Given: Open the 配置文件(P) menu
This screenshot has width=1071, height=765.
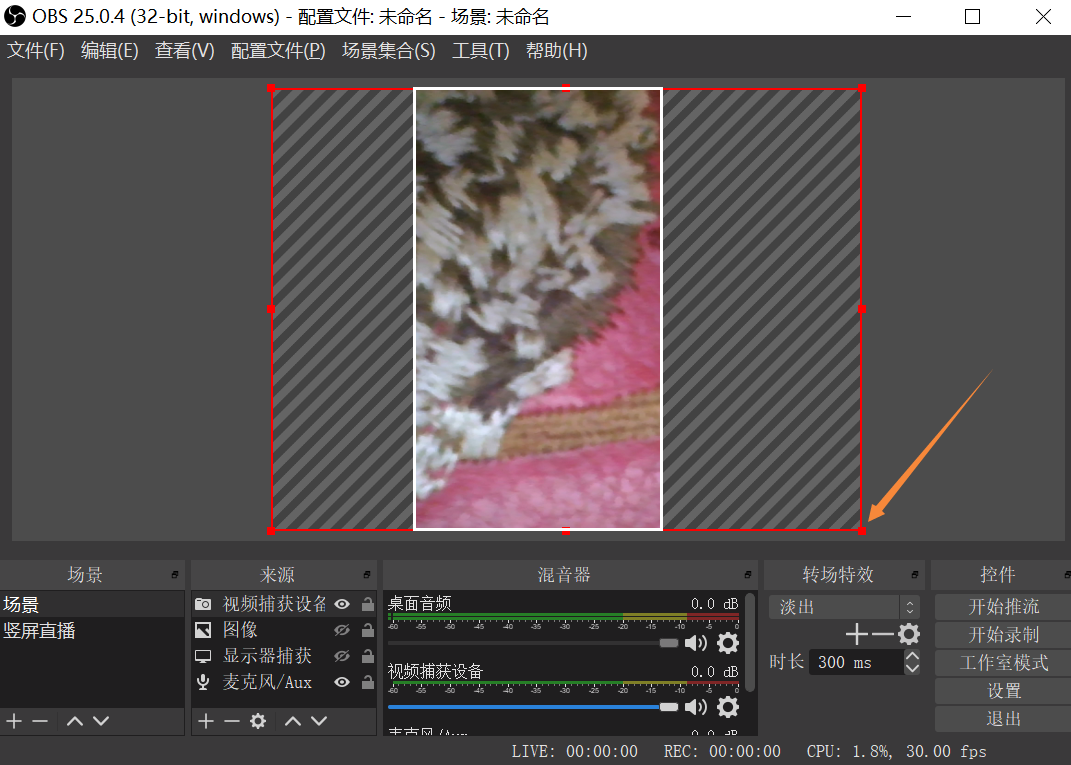Looking at the screenshot, I should (278, 51).
